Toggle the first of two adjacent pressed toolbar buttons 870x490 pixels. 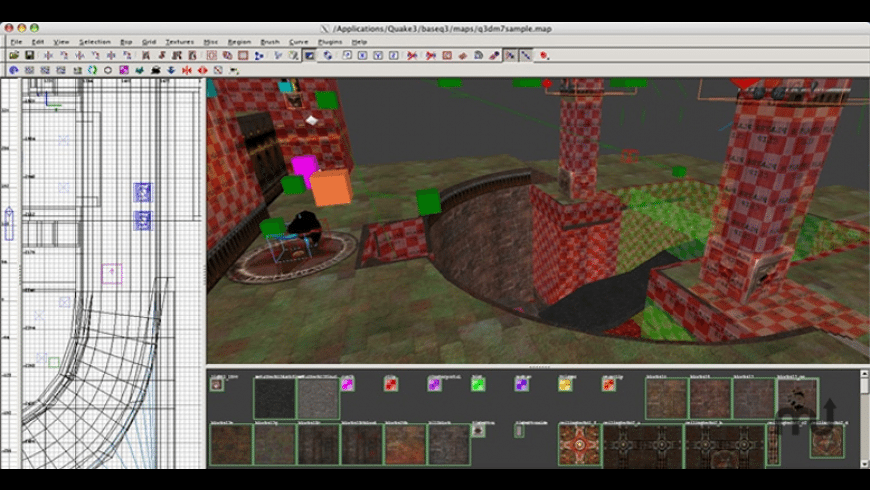(x=510, y=56)
